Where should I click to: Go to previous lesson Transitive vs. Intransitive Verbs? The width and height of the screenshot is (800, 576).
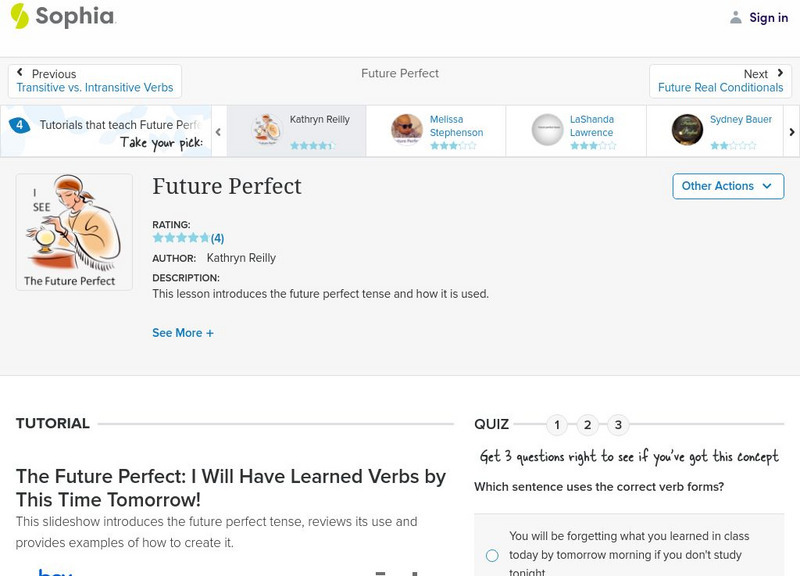click(94, 81)
